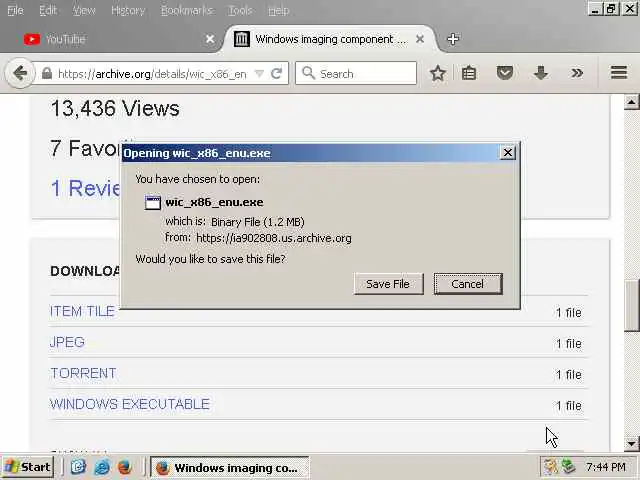The image size is (640, 480).
Task: Open the File menu
Action: tap(16, 10)
